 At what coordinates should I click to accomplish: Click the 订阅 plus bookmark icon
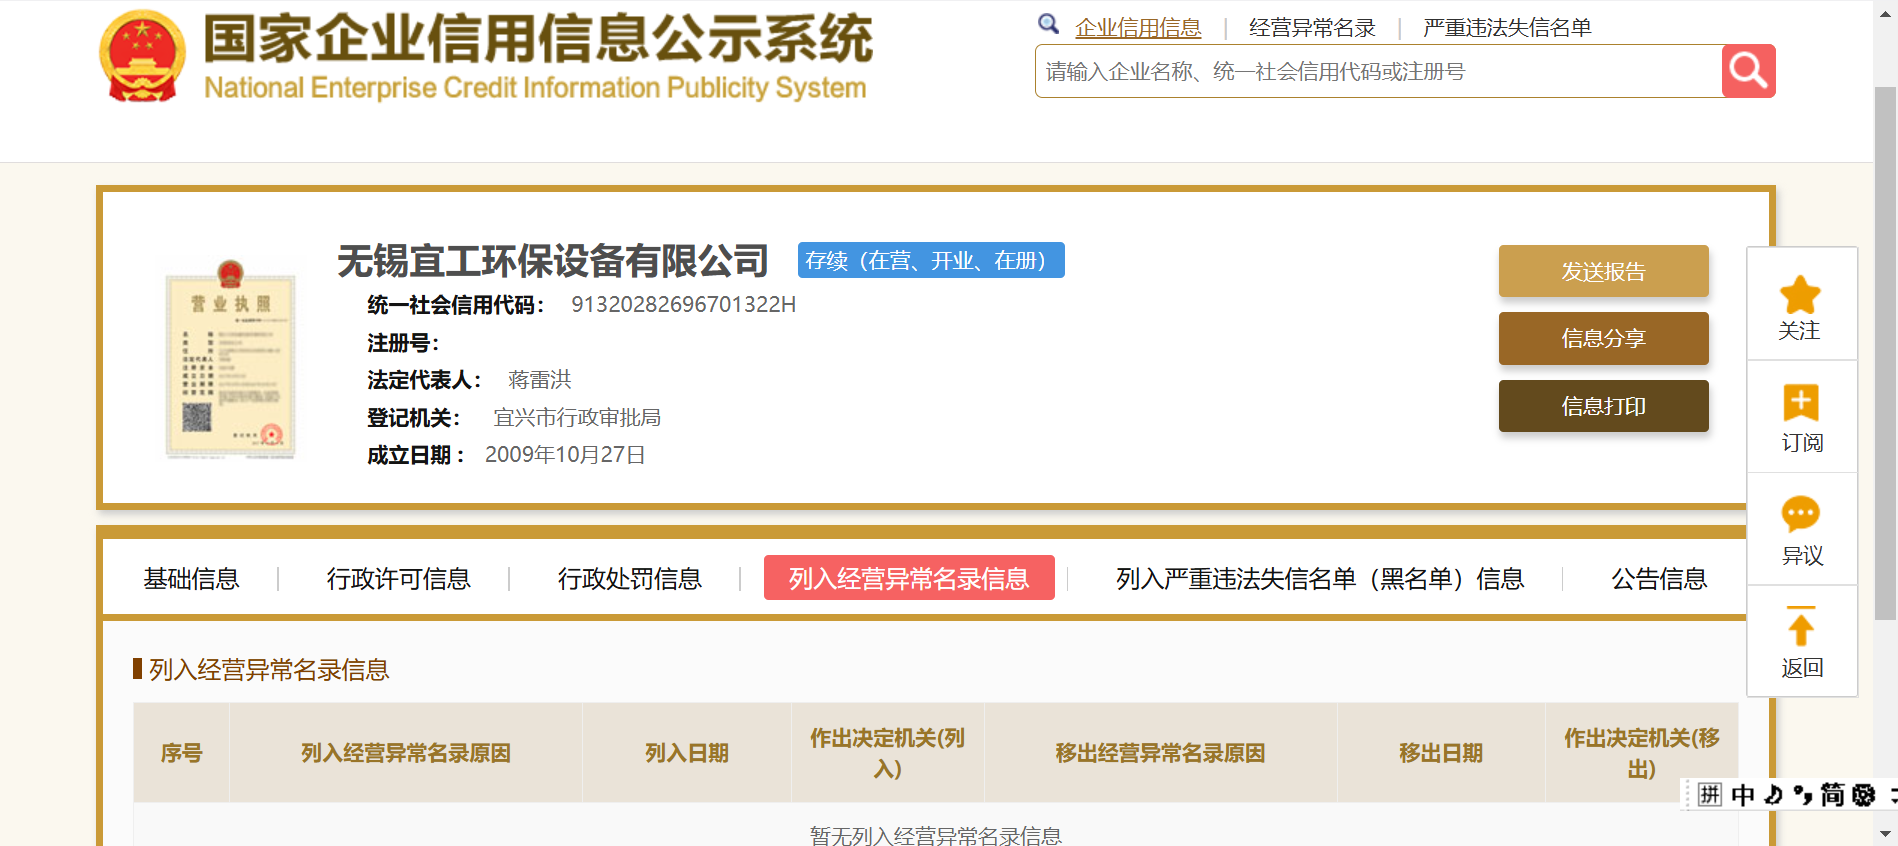click(1801, 403)
